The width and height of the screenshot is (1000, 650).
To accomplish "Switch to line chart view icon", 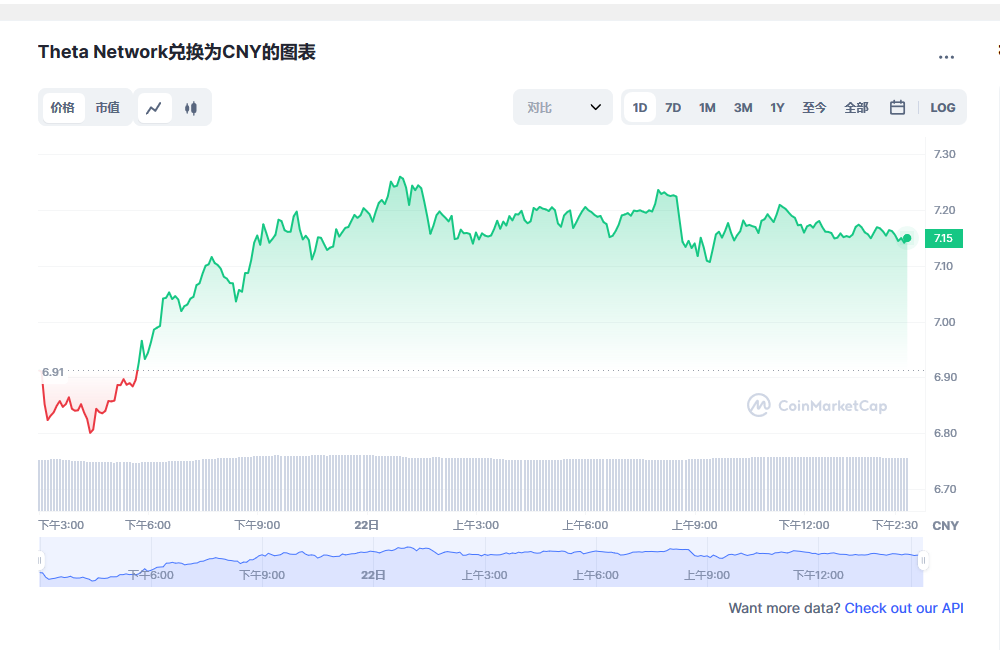I will point(154,108).
